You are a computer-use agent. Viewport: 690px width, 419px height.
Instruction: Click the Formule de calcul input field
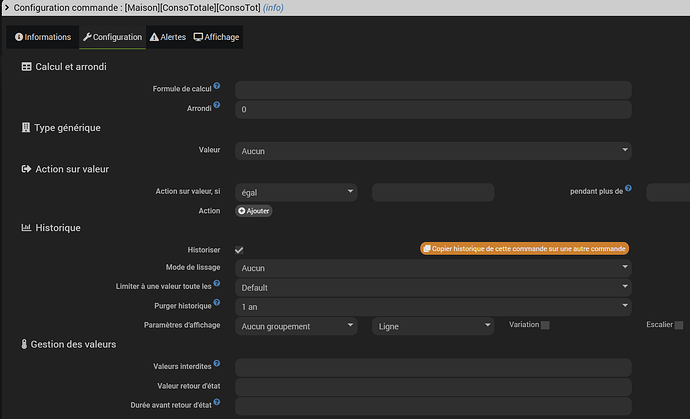click(x=433, y=90)
